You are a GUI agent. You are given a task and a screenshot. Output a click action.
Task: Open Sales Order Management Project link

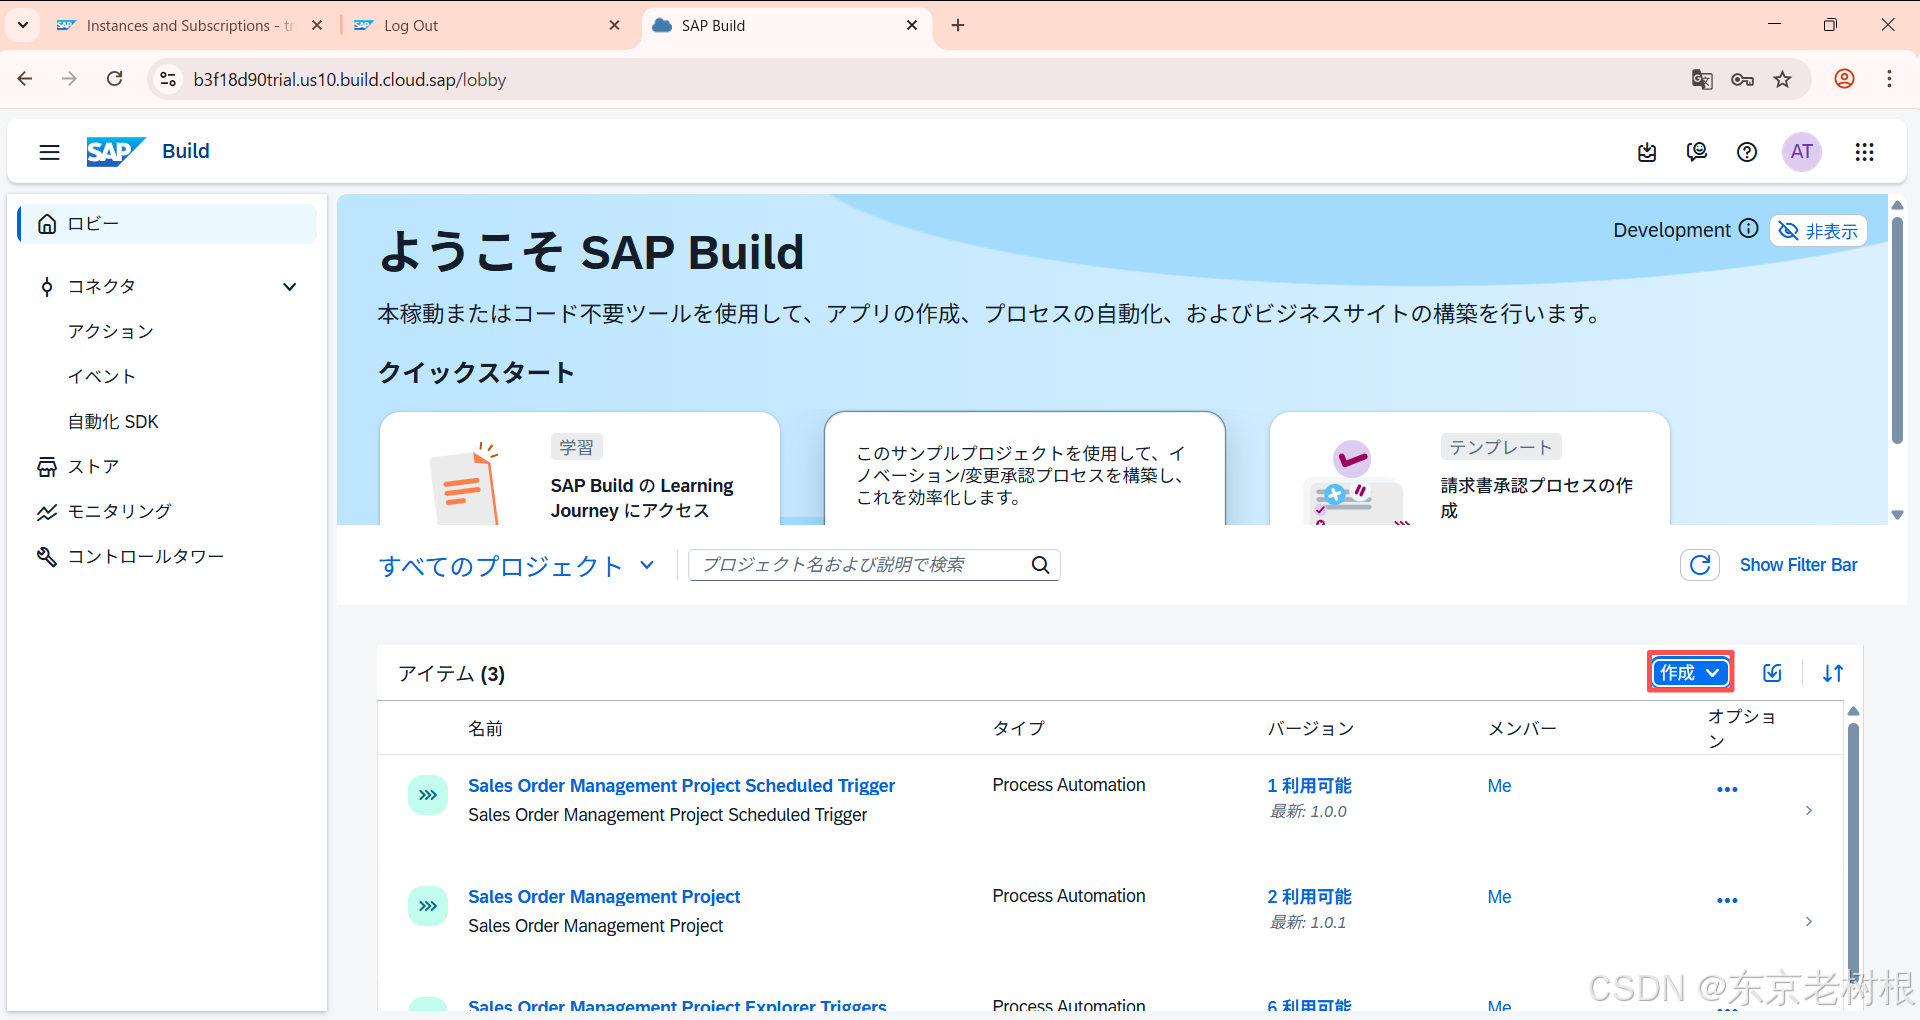[604, 897]
